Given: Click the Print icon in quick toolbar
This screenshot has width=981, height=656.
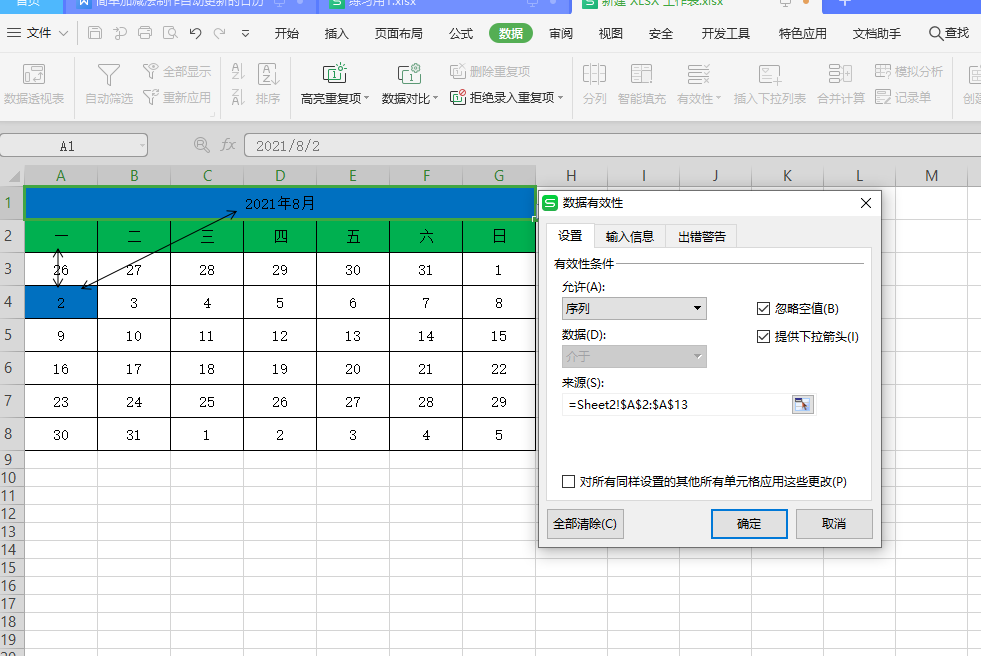Looking at the screenshot, I should [145, 33].
